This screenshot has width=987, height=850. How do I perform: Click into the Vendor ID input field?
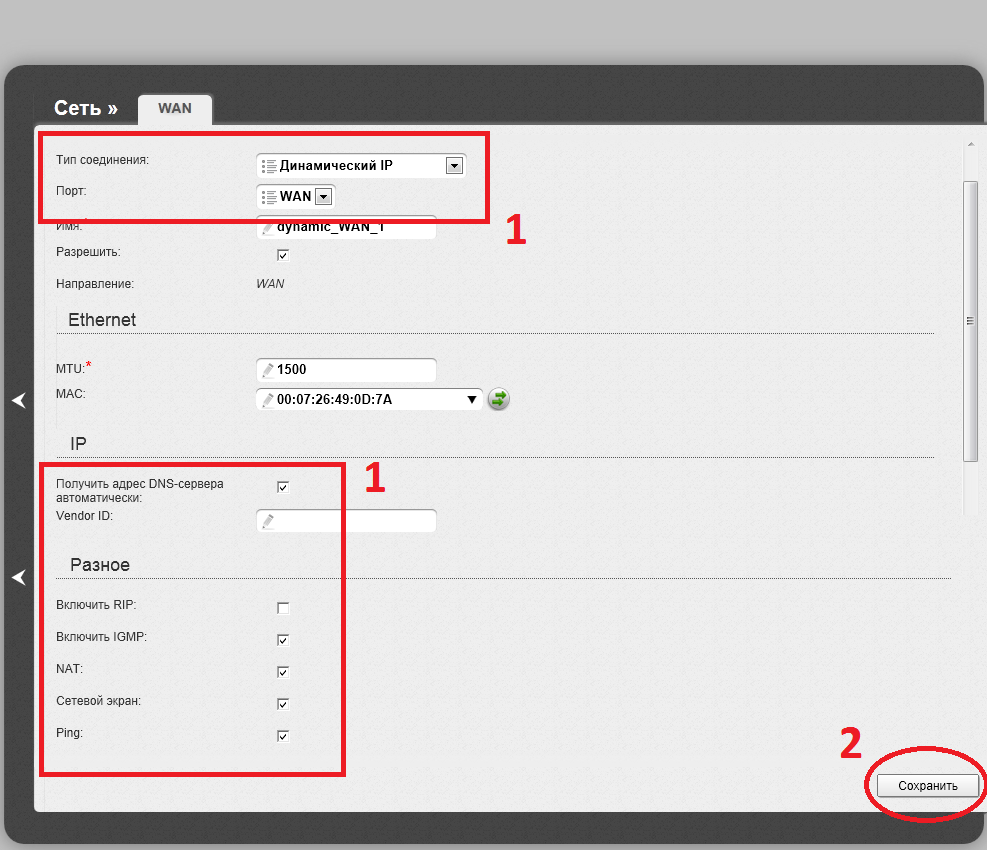click(355, 521)
